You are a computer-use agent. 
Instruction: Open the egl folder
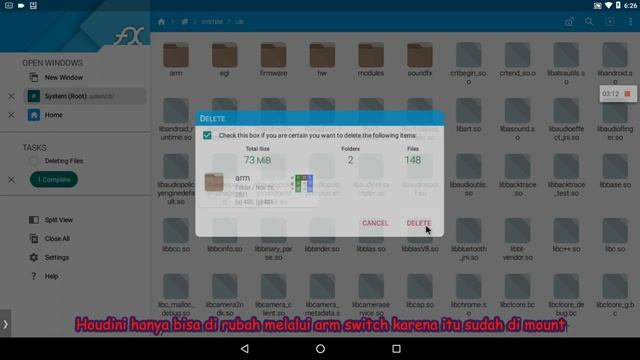pos(224,60)
